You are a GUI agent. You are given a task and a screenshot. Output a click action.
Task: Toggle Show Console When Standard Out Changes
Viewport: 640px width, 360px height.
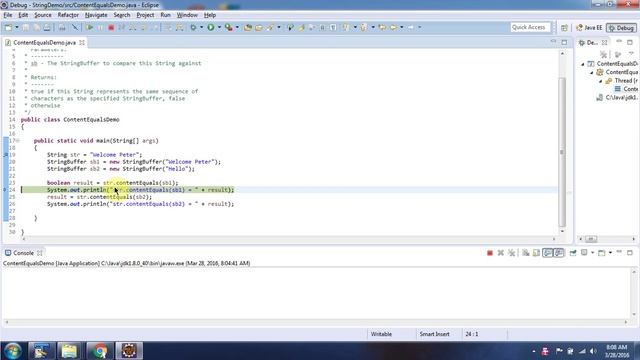[x=547, y=253]
